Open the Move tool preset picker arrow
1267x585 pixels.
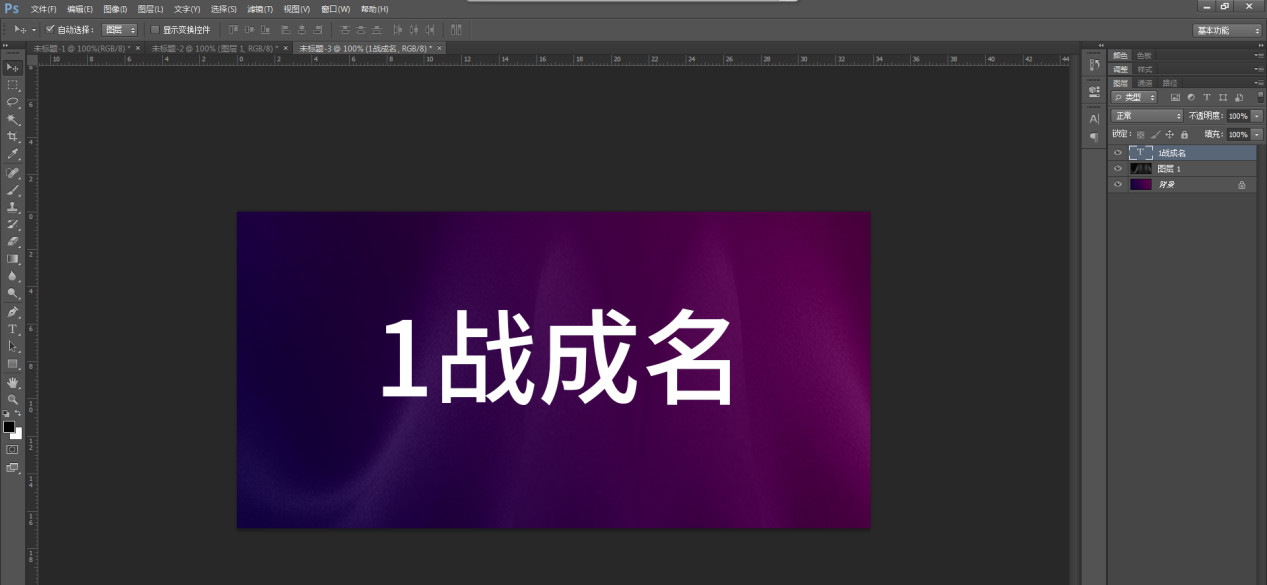pyautogui.click(x=34, y=30)
